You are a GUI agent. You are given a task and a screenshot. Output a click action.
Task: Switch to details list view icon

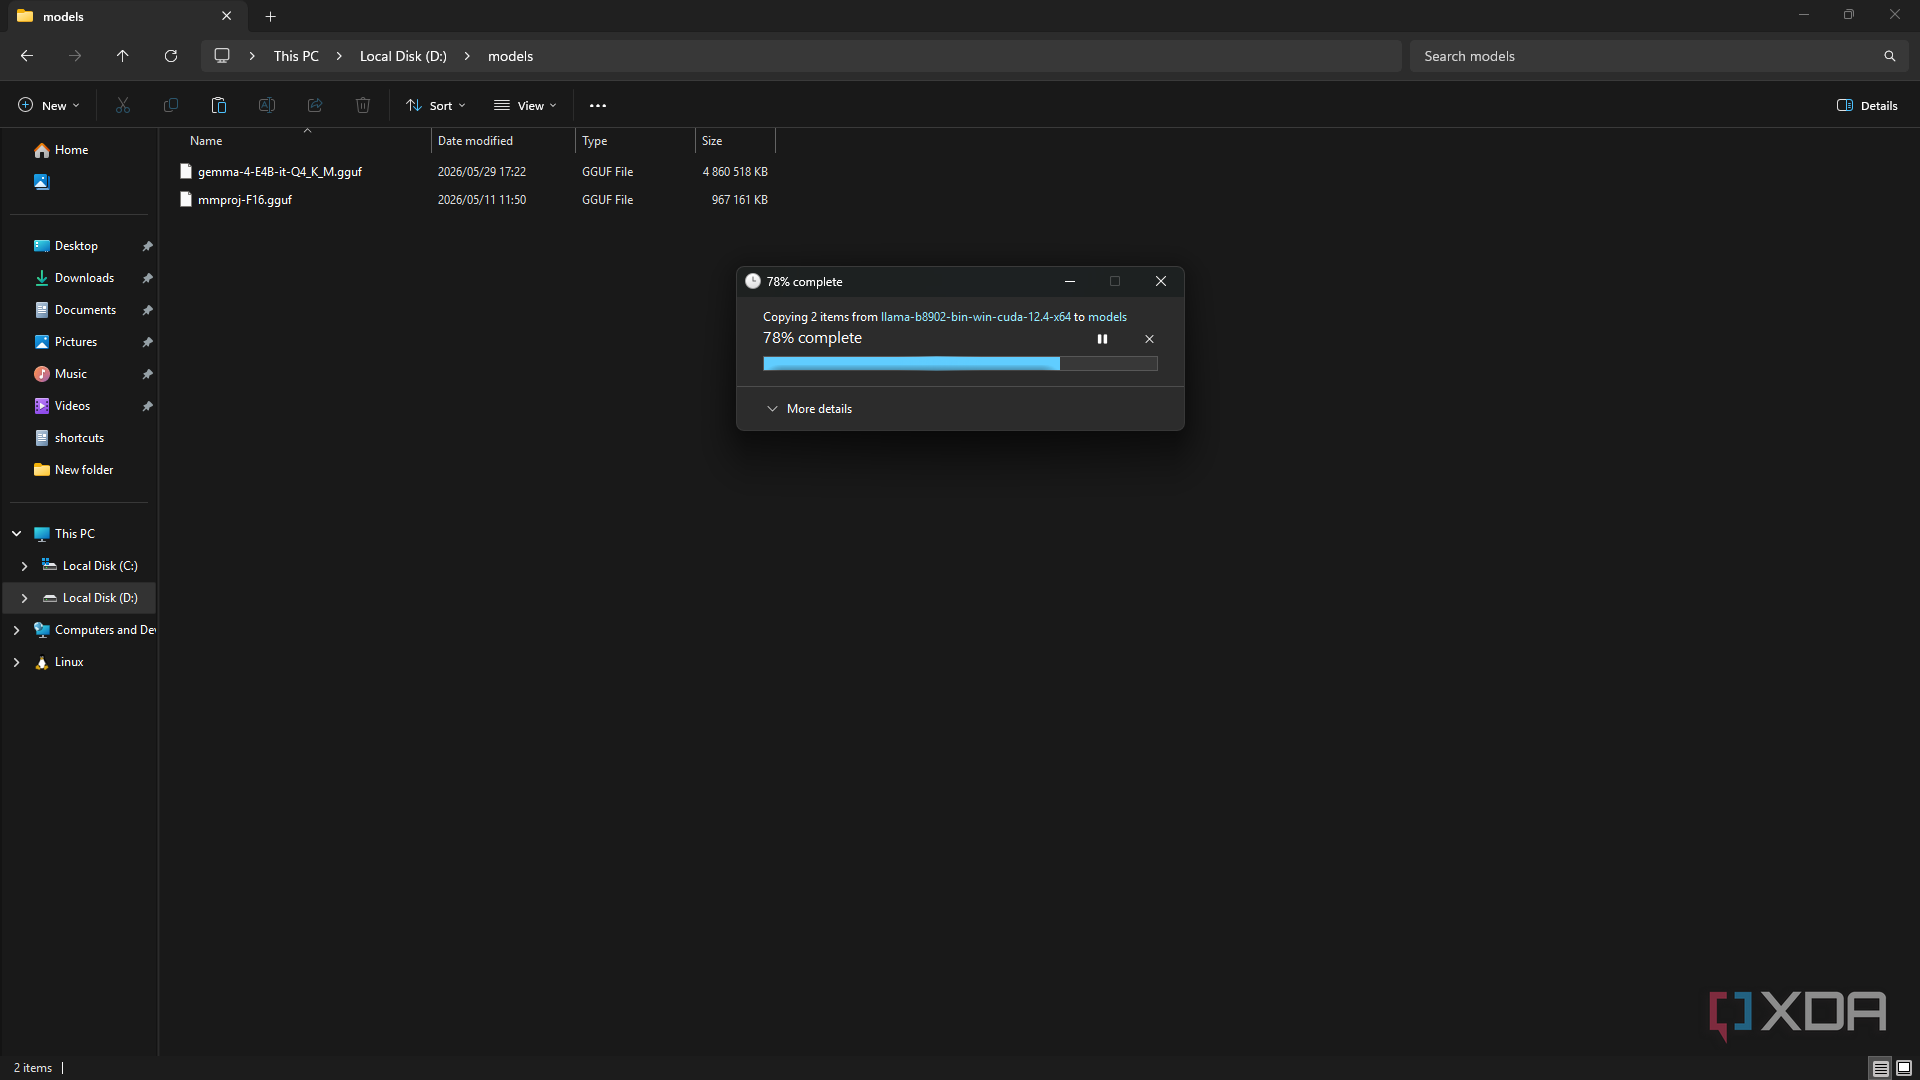[1881, 1068]
